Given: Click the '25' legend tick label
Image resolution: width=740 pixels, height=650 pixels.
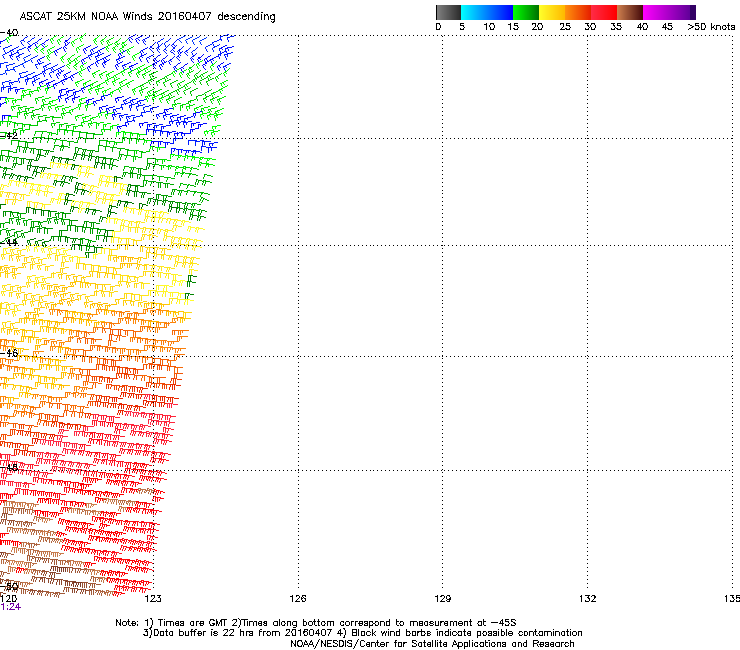Looking at the screenshot, I should [565, 27].
